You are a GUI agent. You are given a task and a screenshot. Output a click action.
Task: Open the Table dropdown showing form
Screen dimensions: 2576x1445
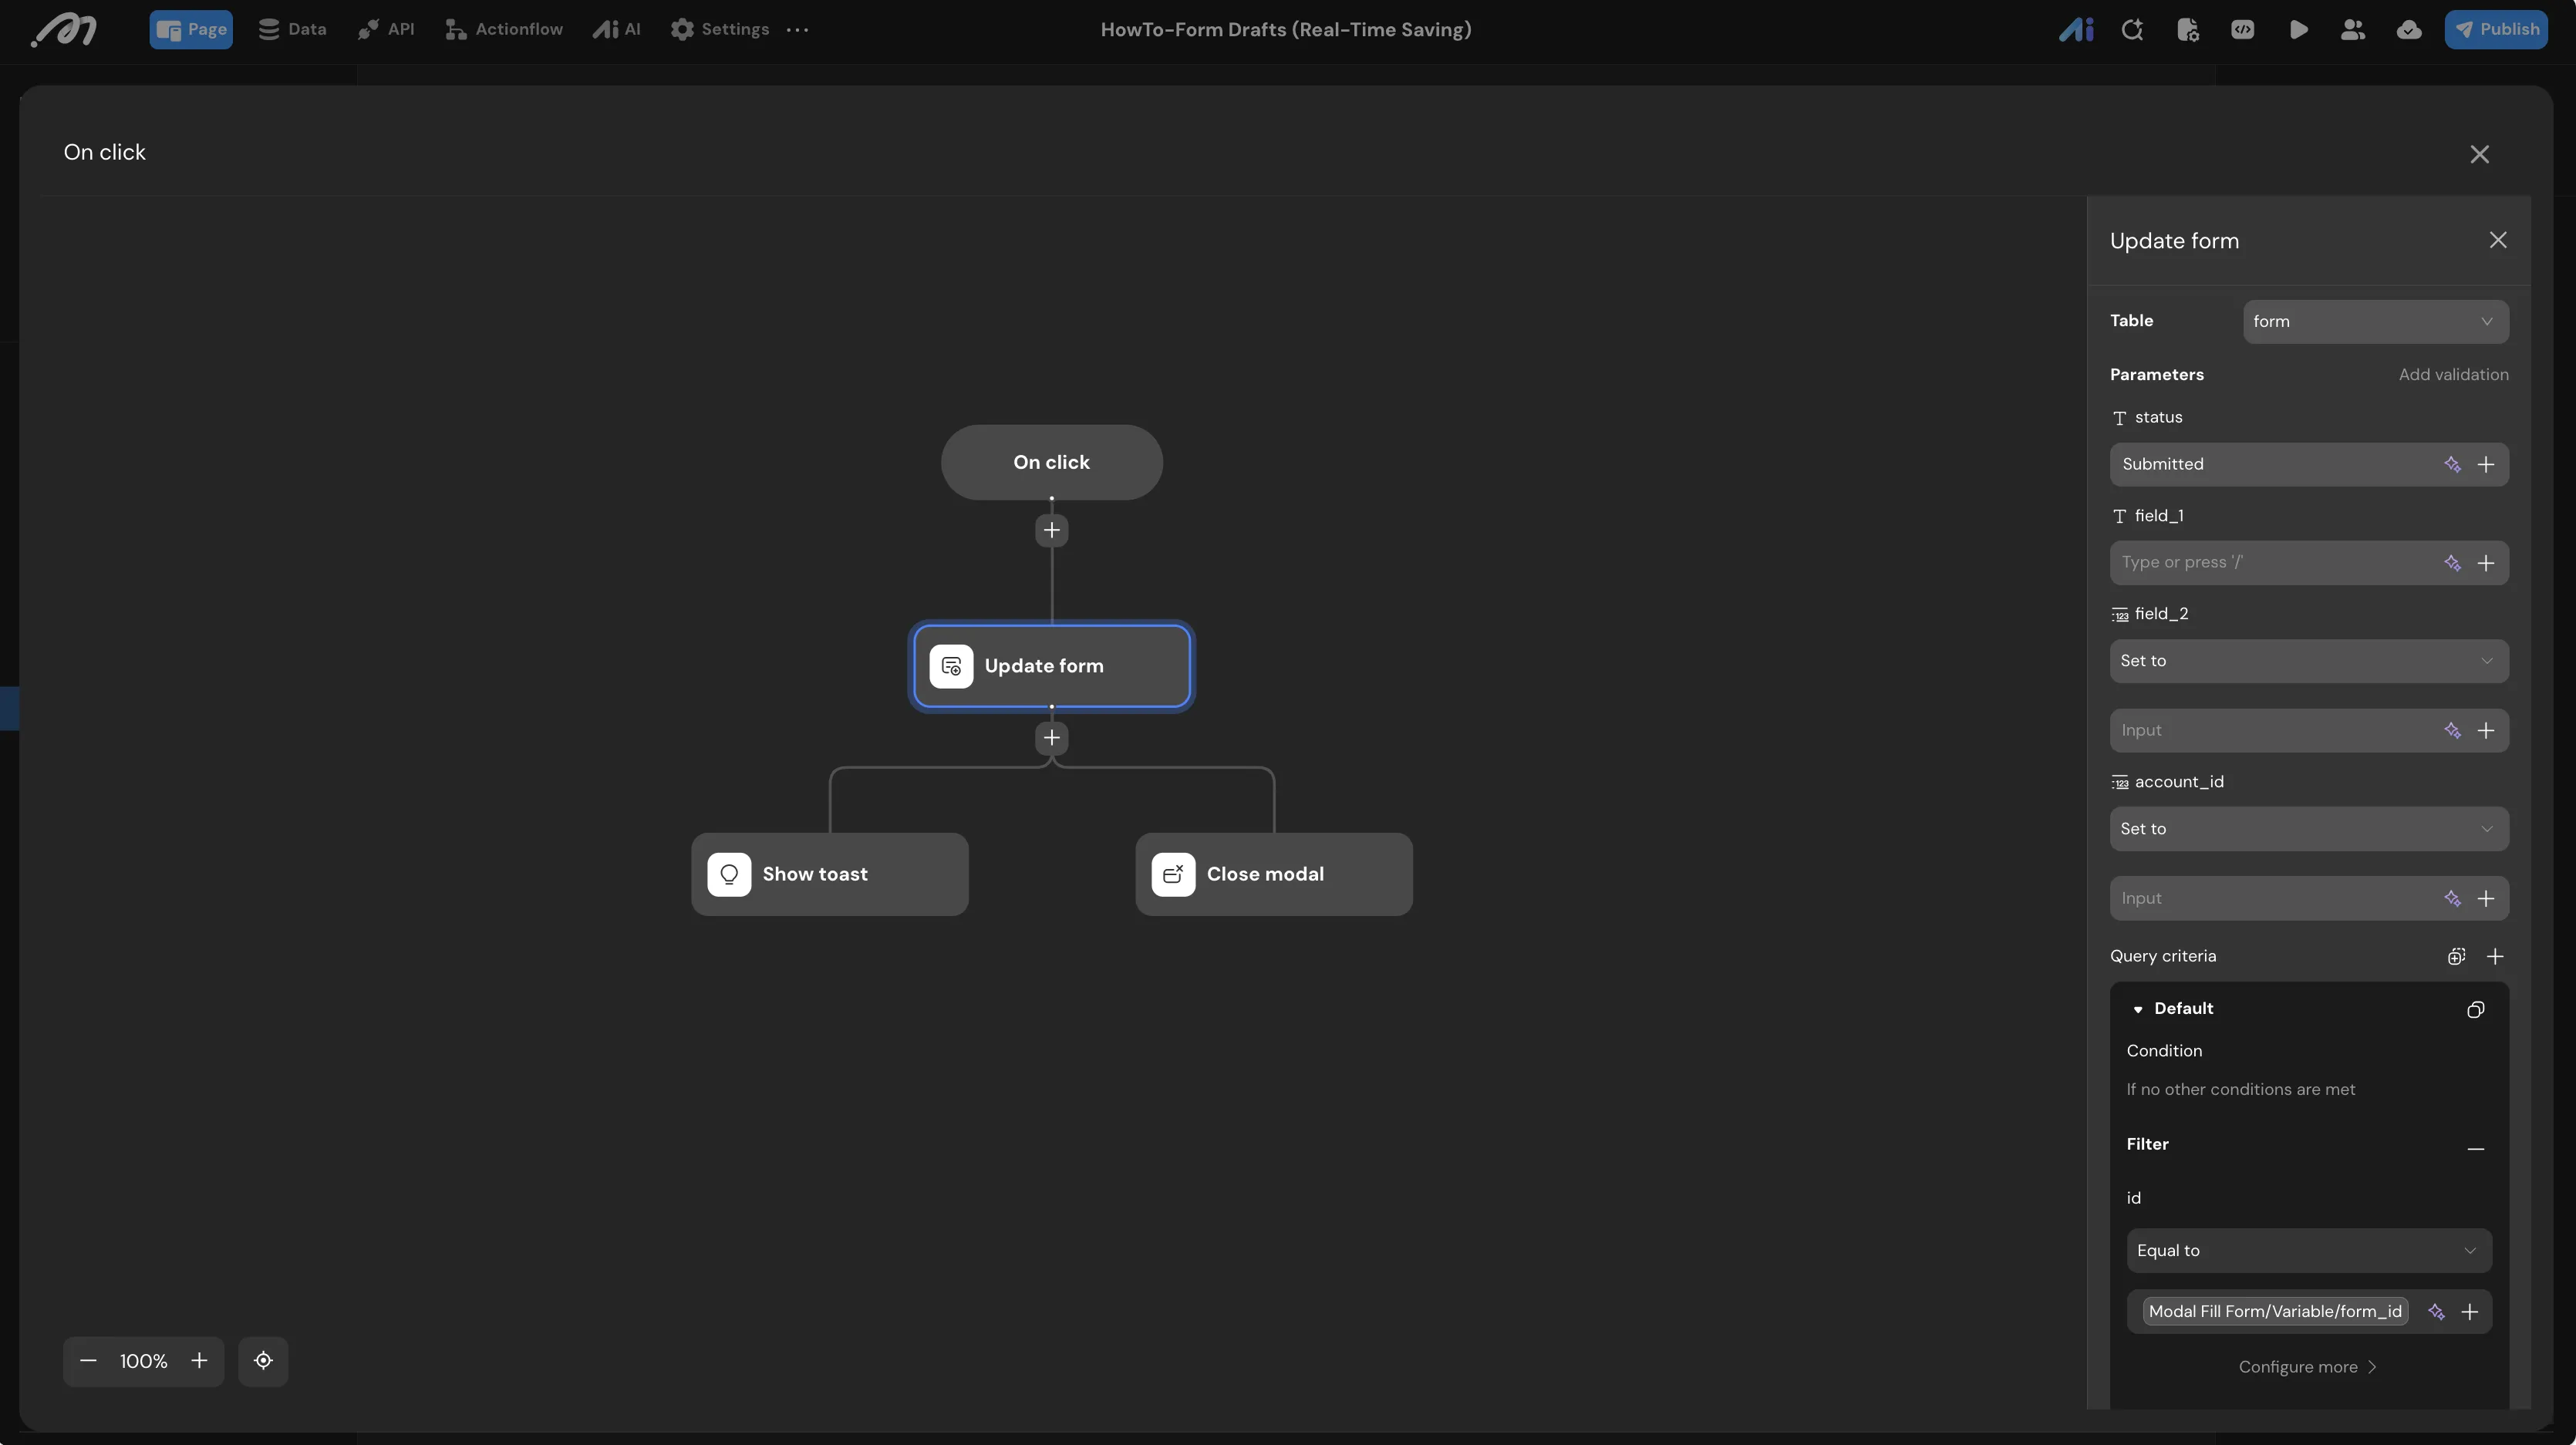[2375, 322]
